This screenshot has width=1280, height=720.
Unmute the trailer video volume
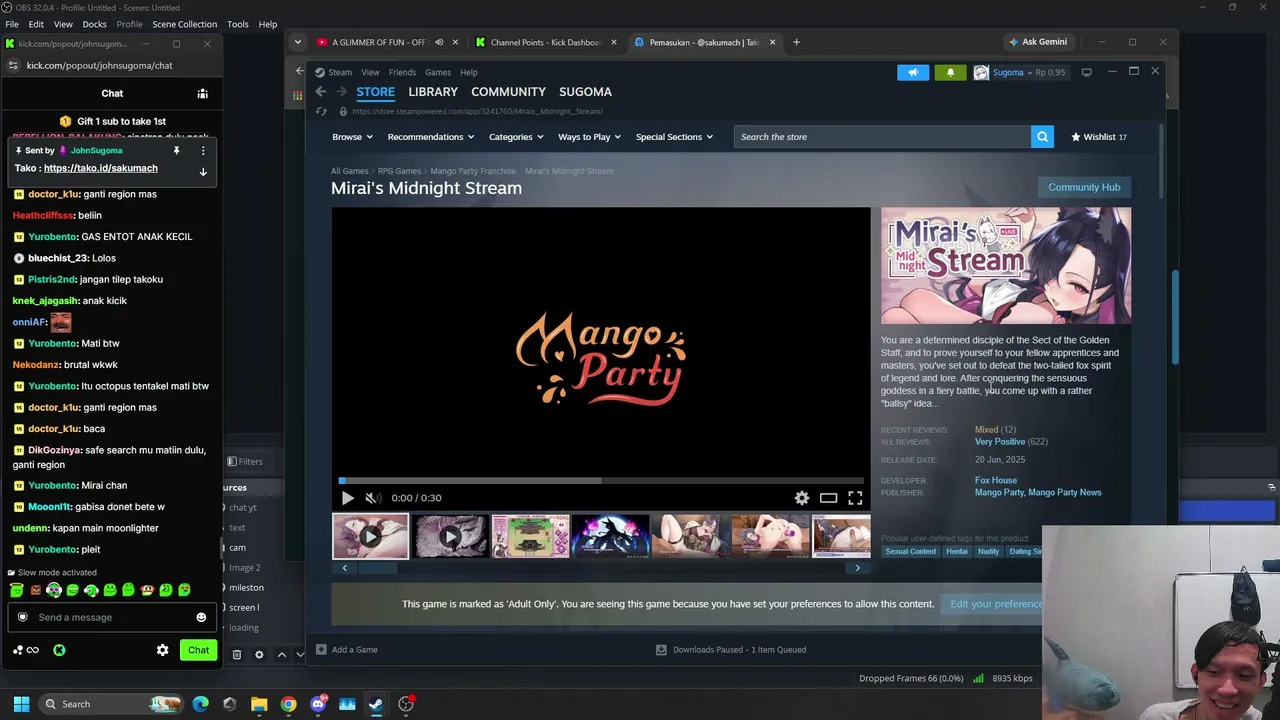coord(372,498)
